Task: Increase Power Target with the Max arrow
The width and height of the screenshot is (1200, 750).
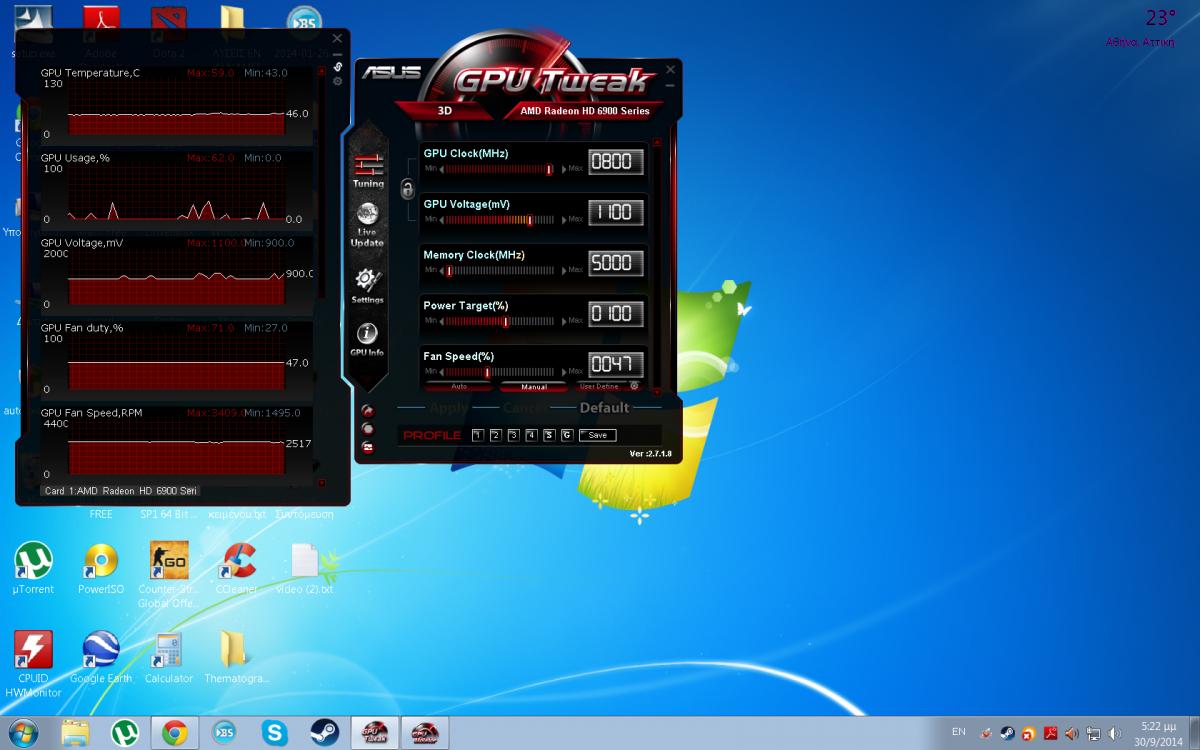Action: 563,321
